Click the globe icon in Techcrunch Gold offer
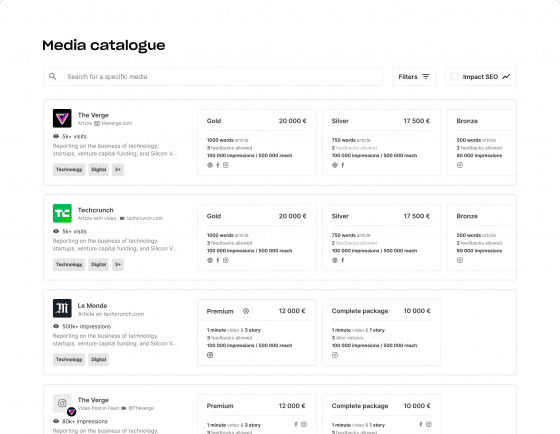This screenshot has width=560, height=434. pos(210,260)
